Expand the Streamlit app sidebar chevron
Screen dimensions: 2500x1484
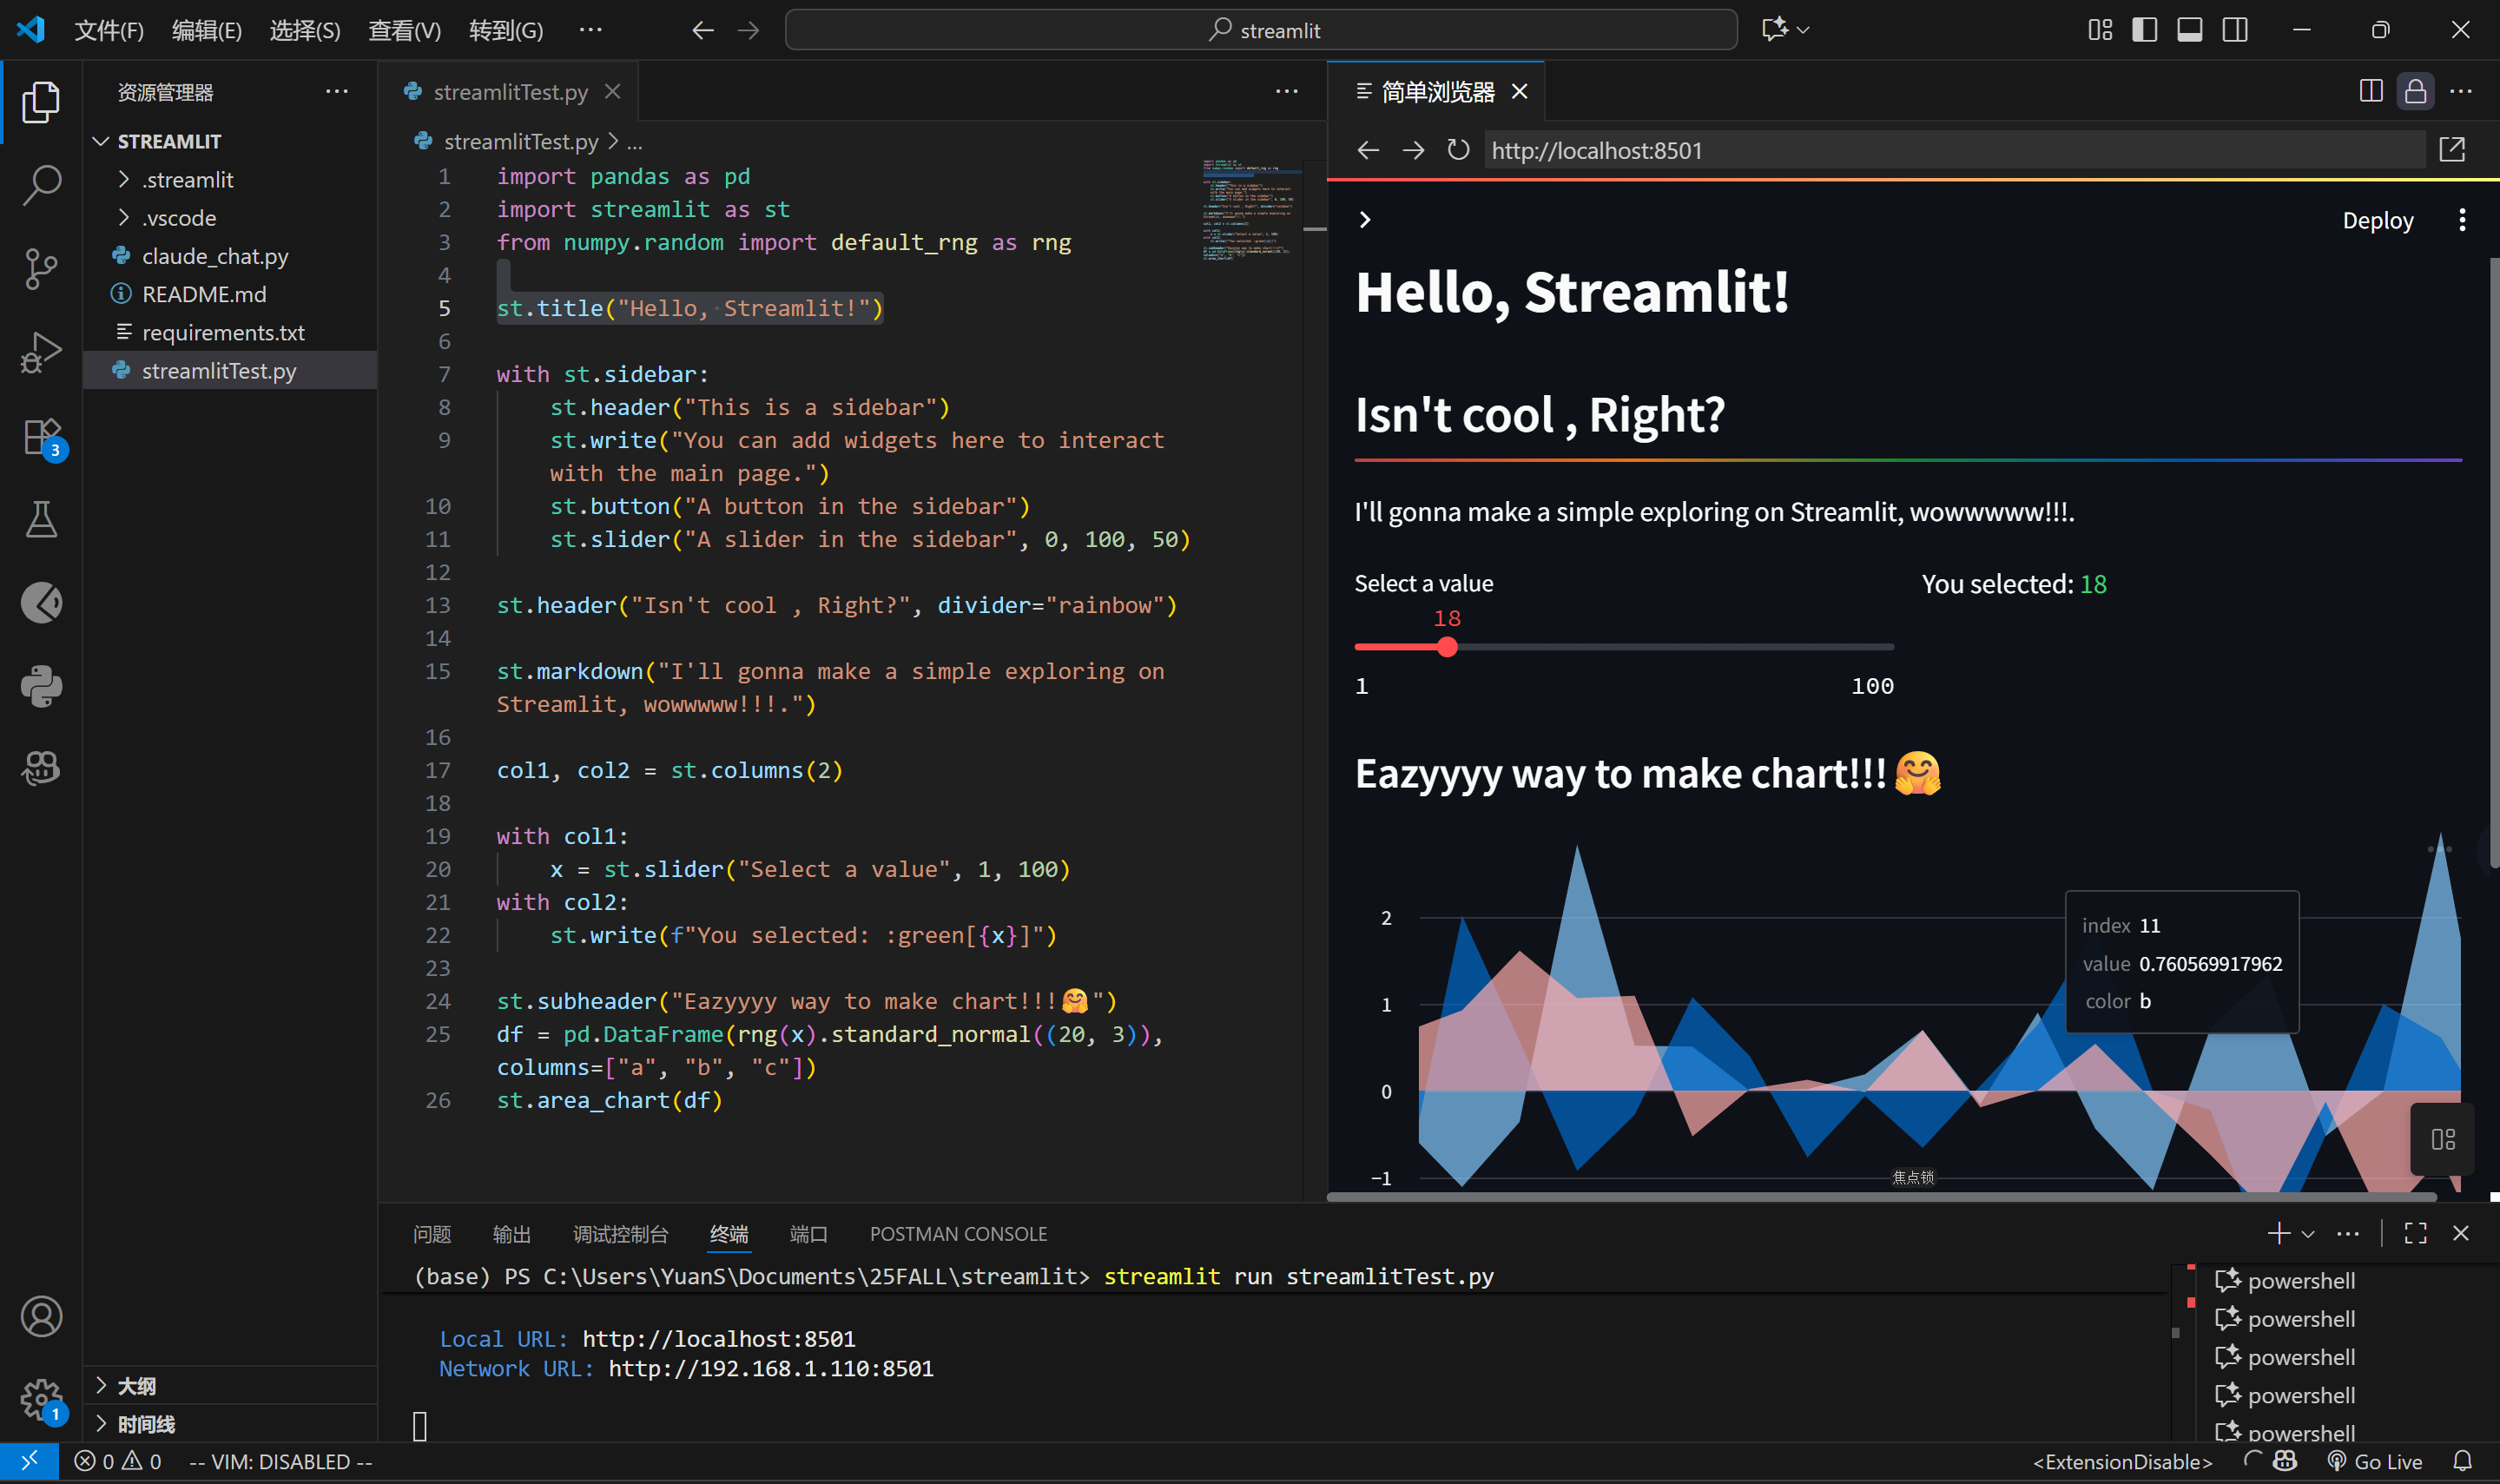click(1365, 220)
